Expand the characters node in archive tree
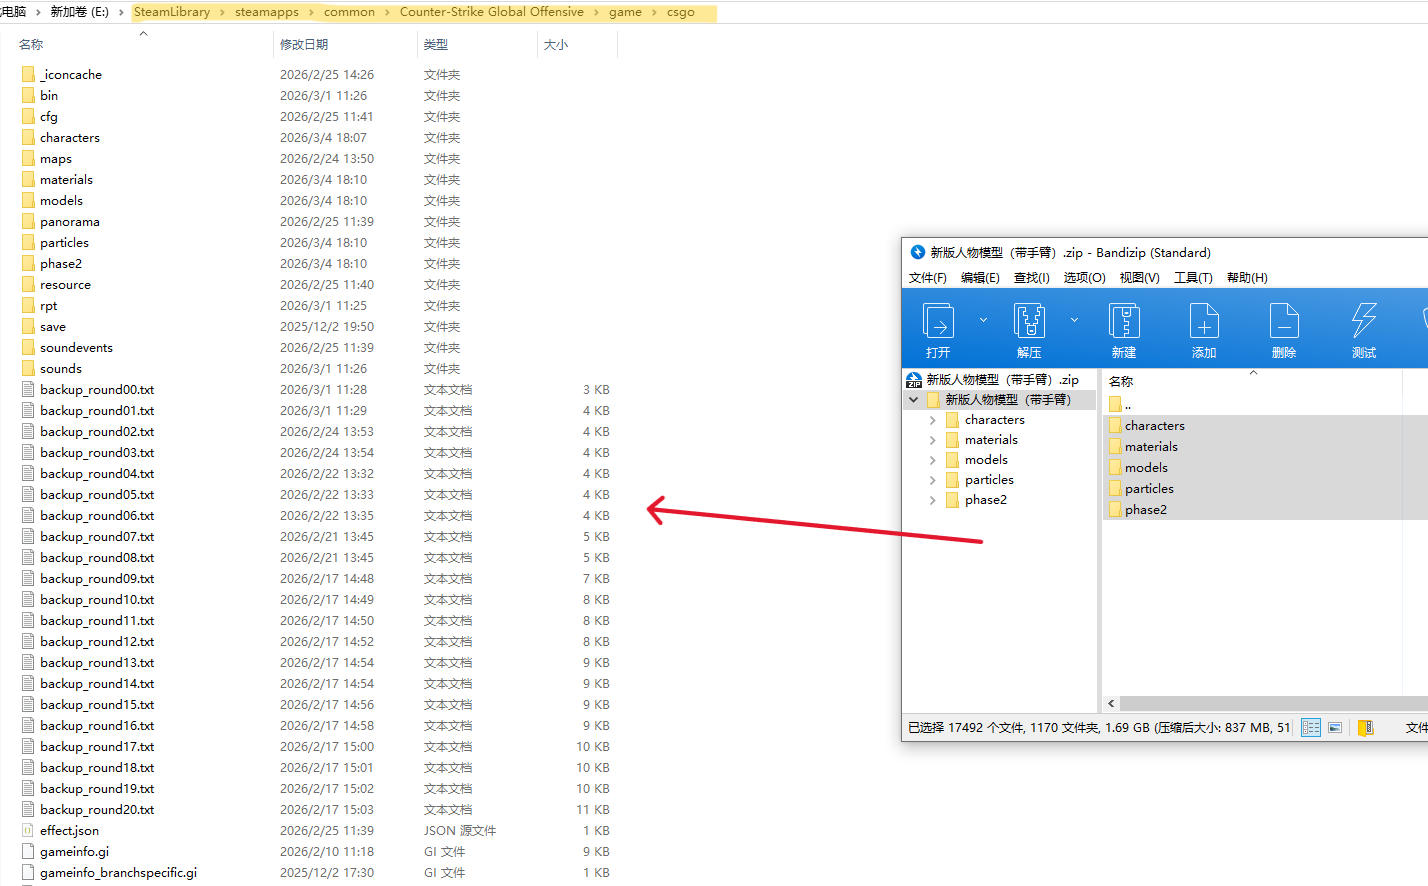 click(933, 420)
